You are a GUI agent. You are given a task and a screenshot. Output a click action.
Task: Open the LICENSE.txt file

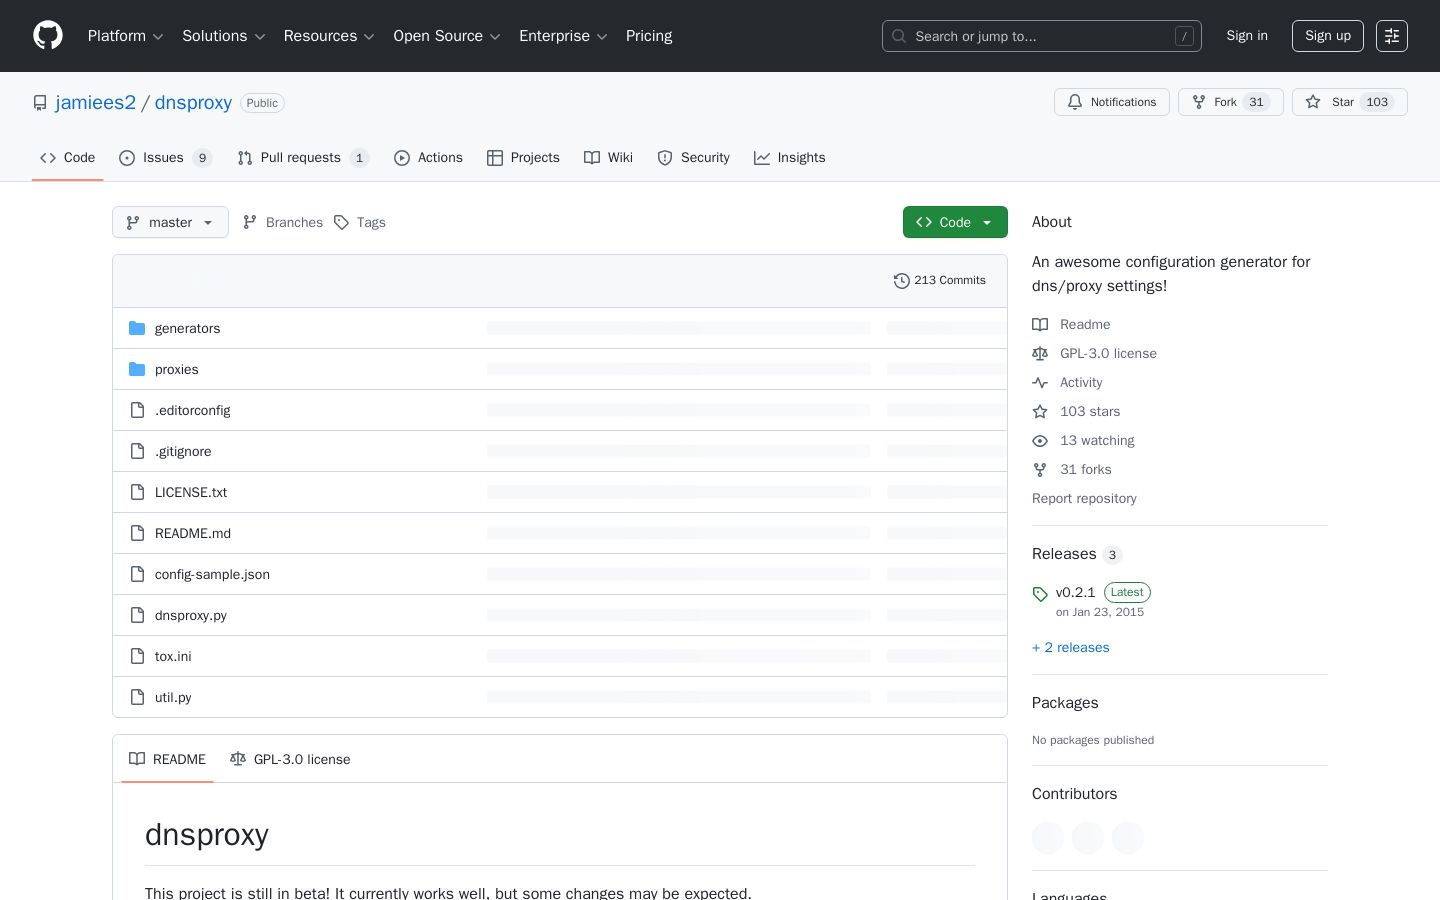[191, 492]
